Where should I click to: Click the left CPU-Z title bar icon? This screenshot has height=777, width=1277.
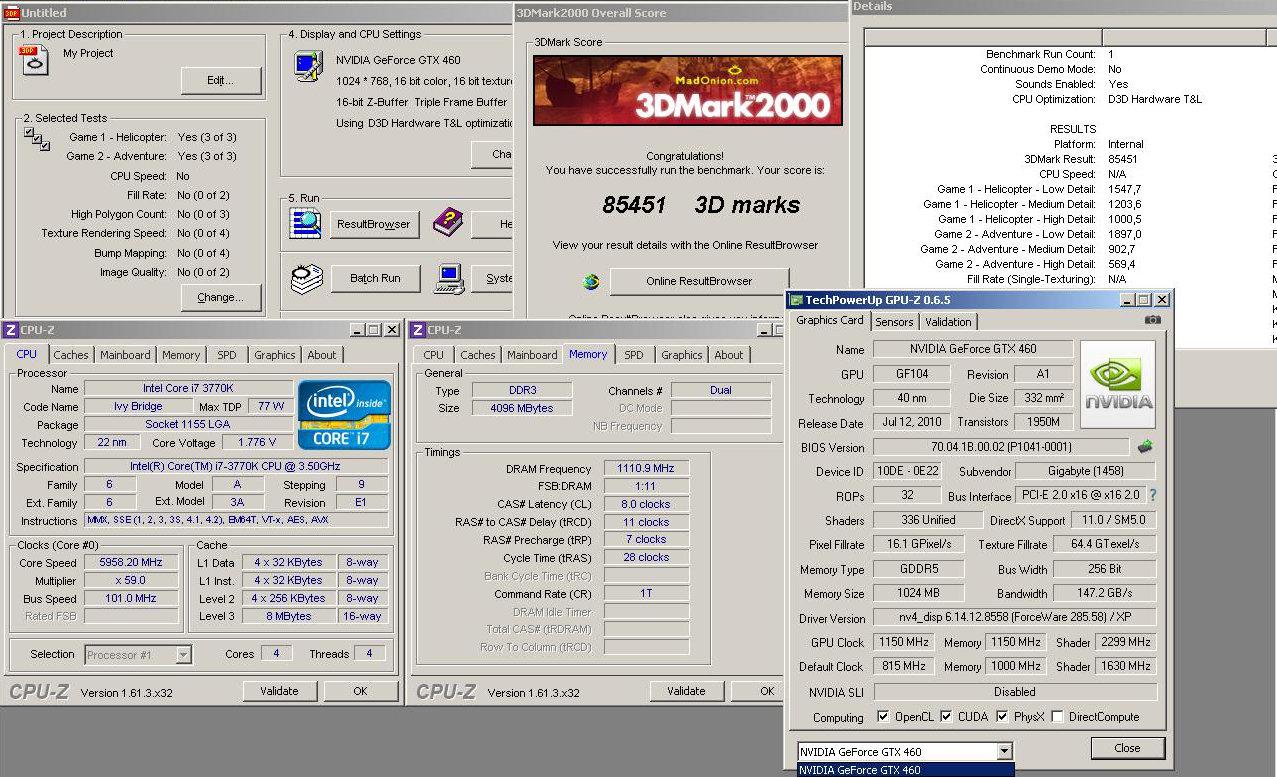(11, 330)
